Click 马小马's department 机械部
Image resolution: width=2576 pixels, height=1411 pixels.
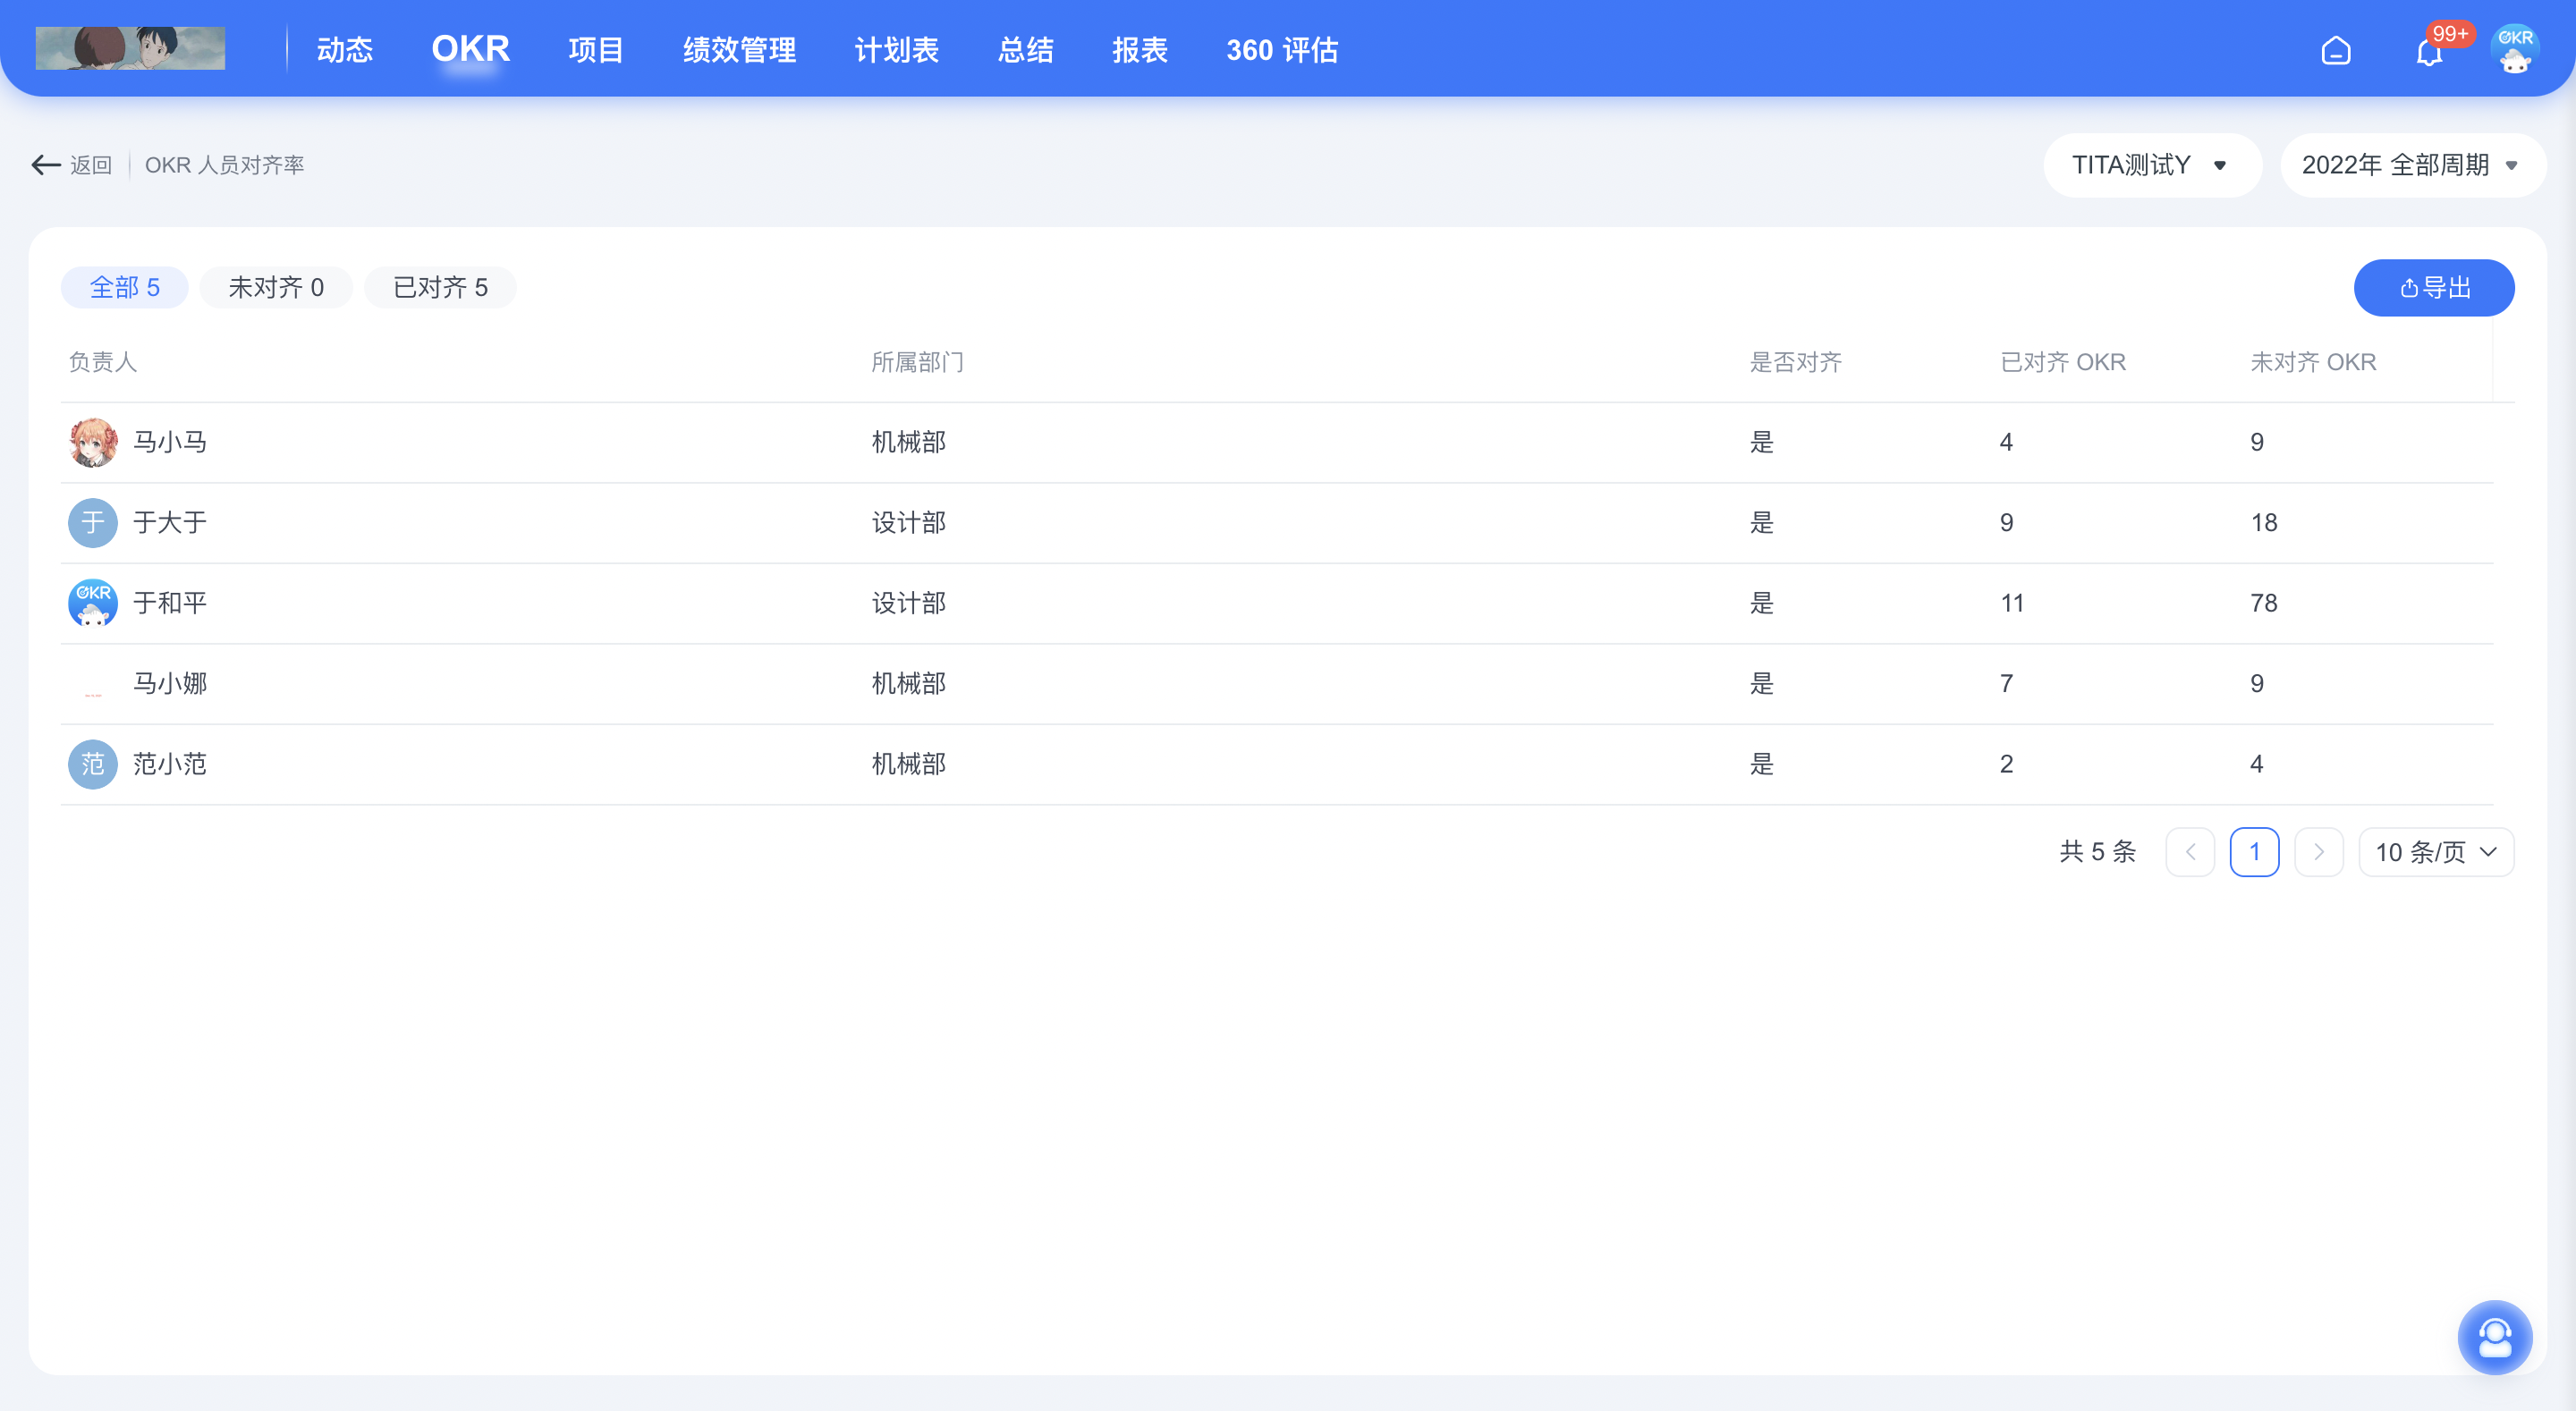click(x=909, y=442)
